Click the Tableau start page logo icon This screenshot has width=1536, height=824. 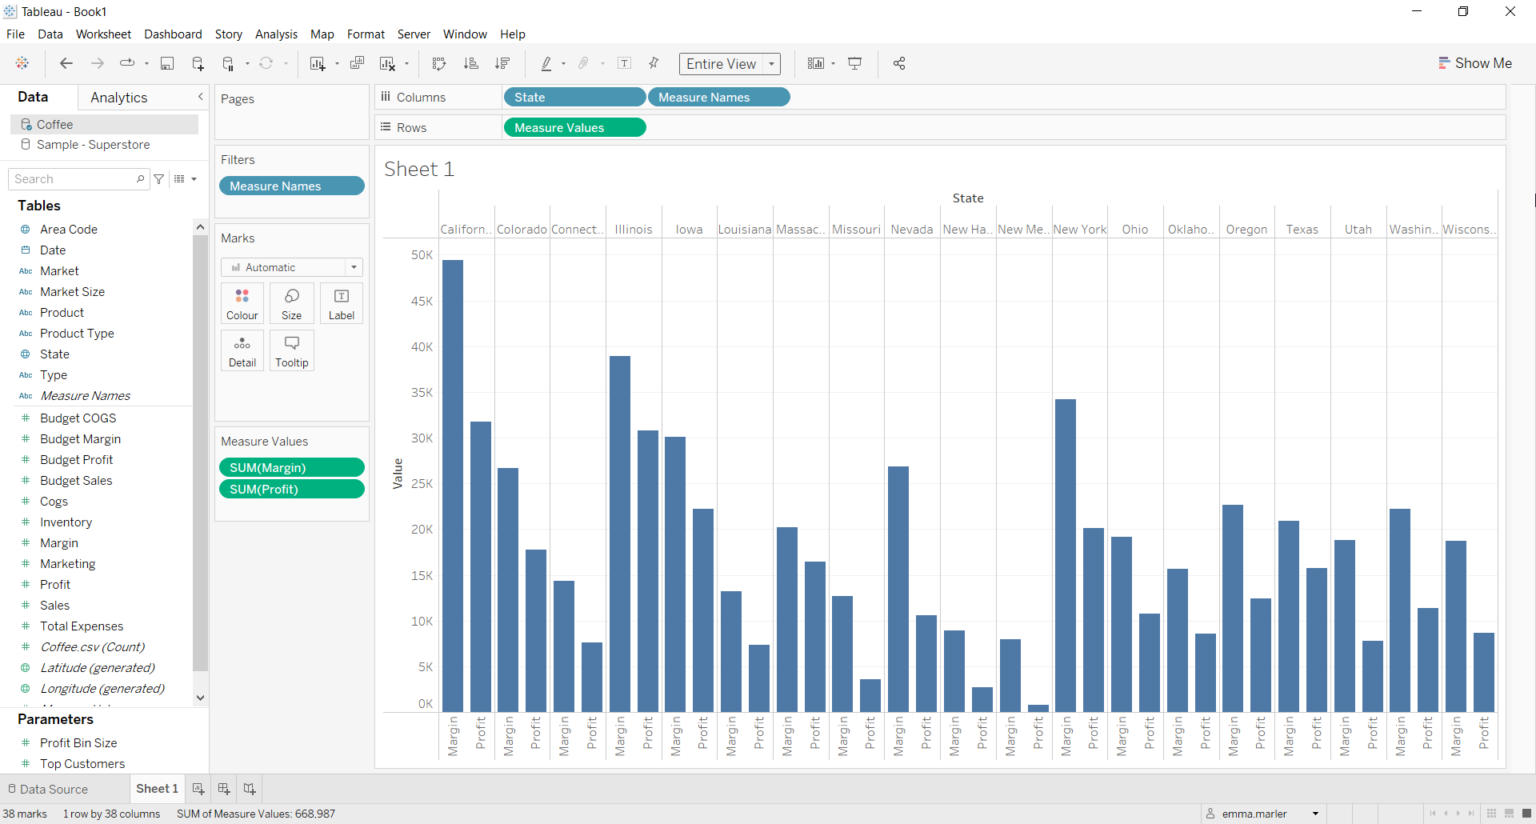point(22,63)
